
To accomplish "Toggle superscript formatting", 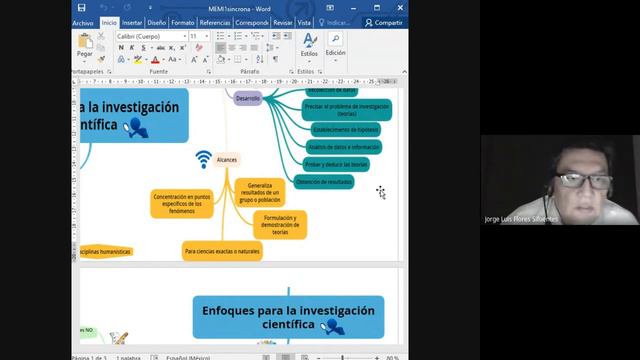I will (183, 48).
